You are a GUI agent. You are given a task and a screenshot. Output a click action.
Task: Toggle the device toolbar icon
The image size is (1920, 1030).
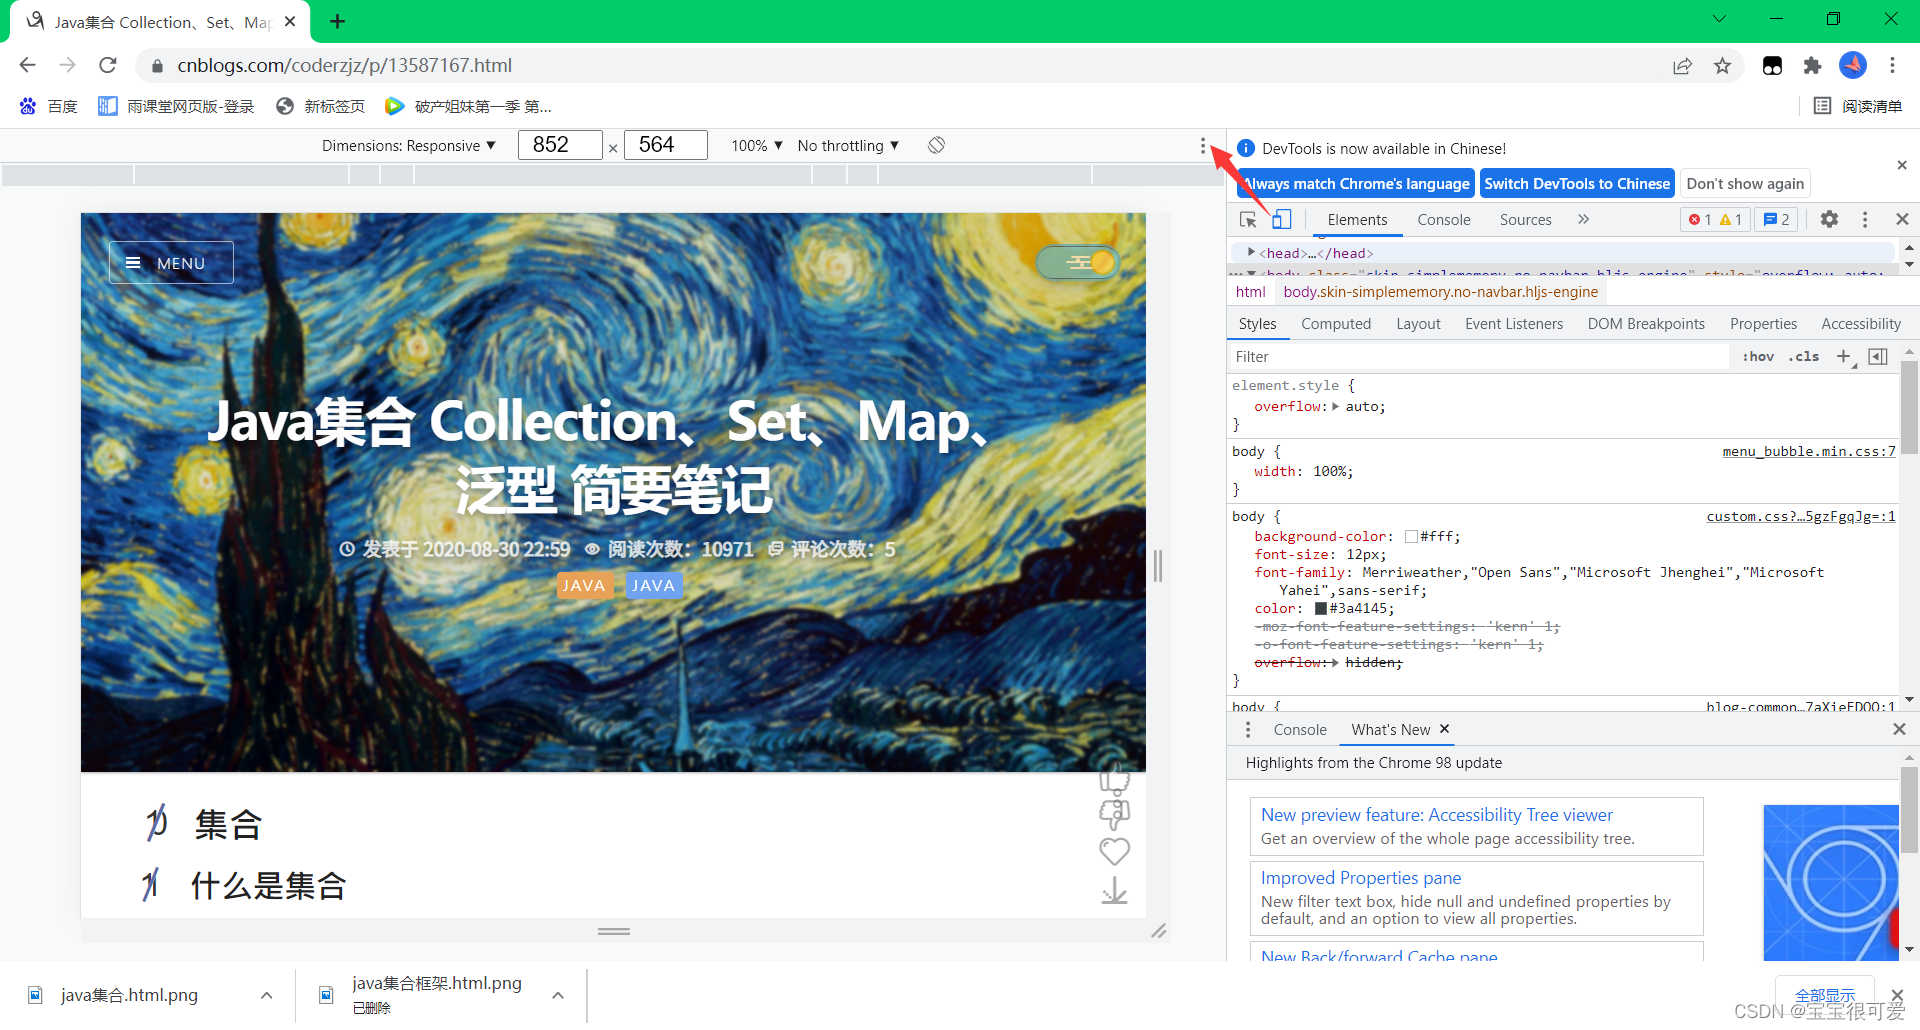pyautogui.click(x=1281, y=220)
